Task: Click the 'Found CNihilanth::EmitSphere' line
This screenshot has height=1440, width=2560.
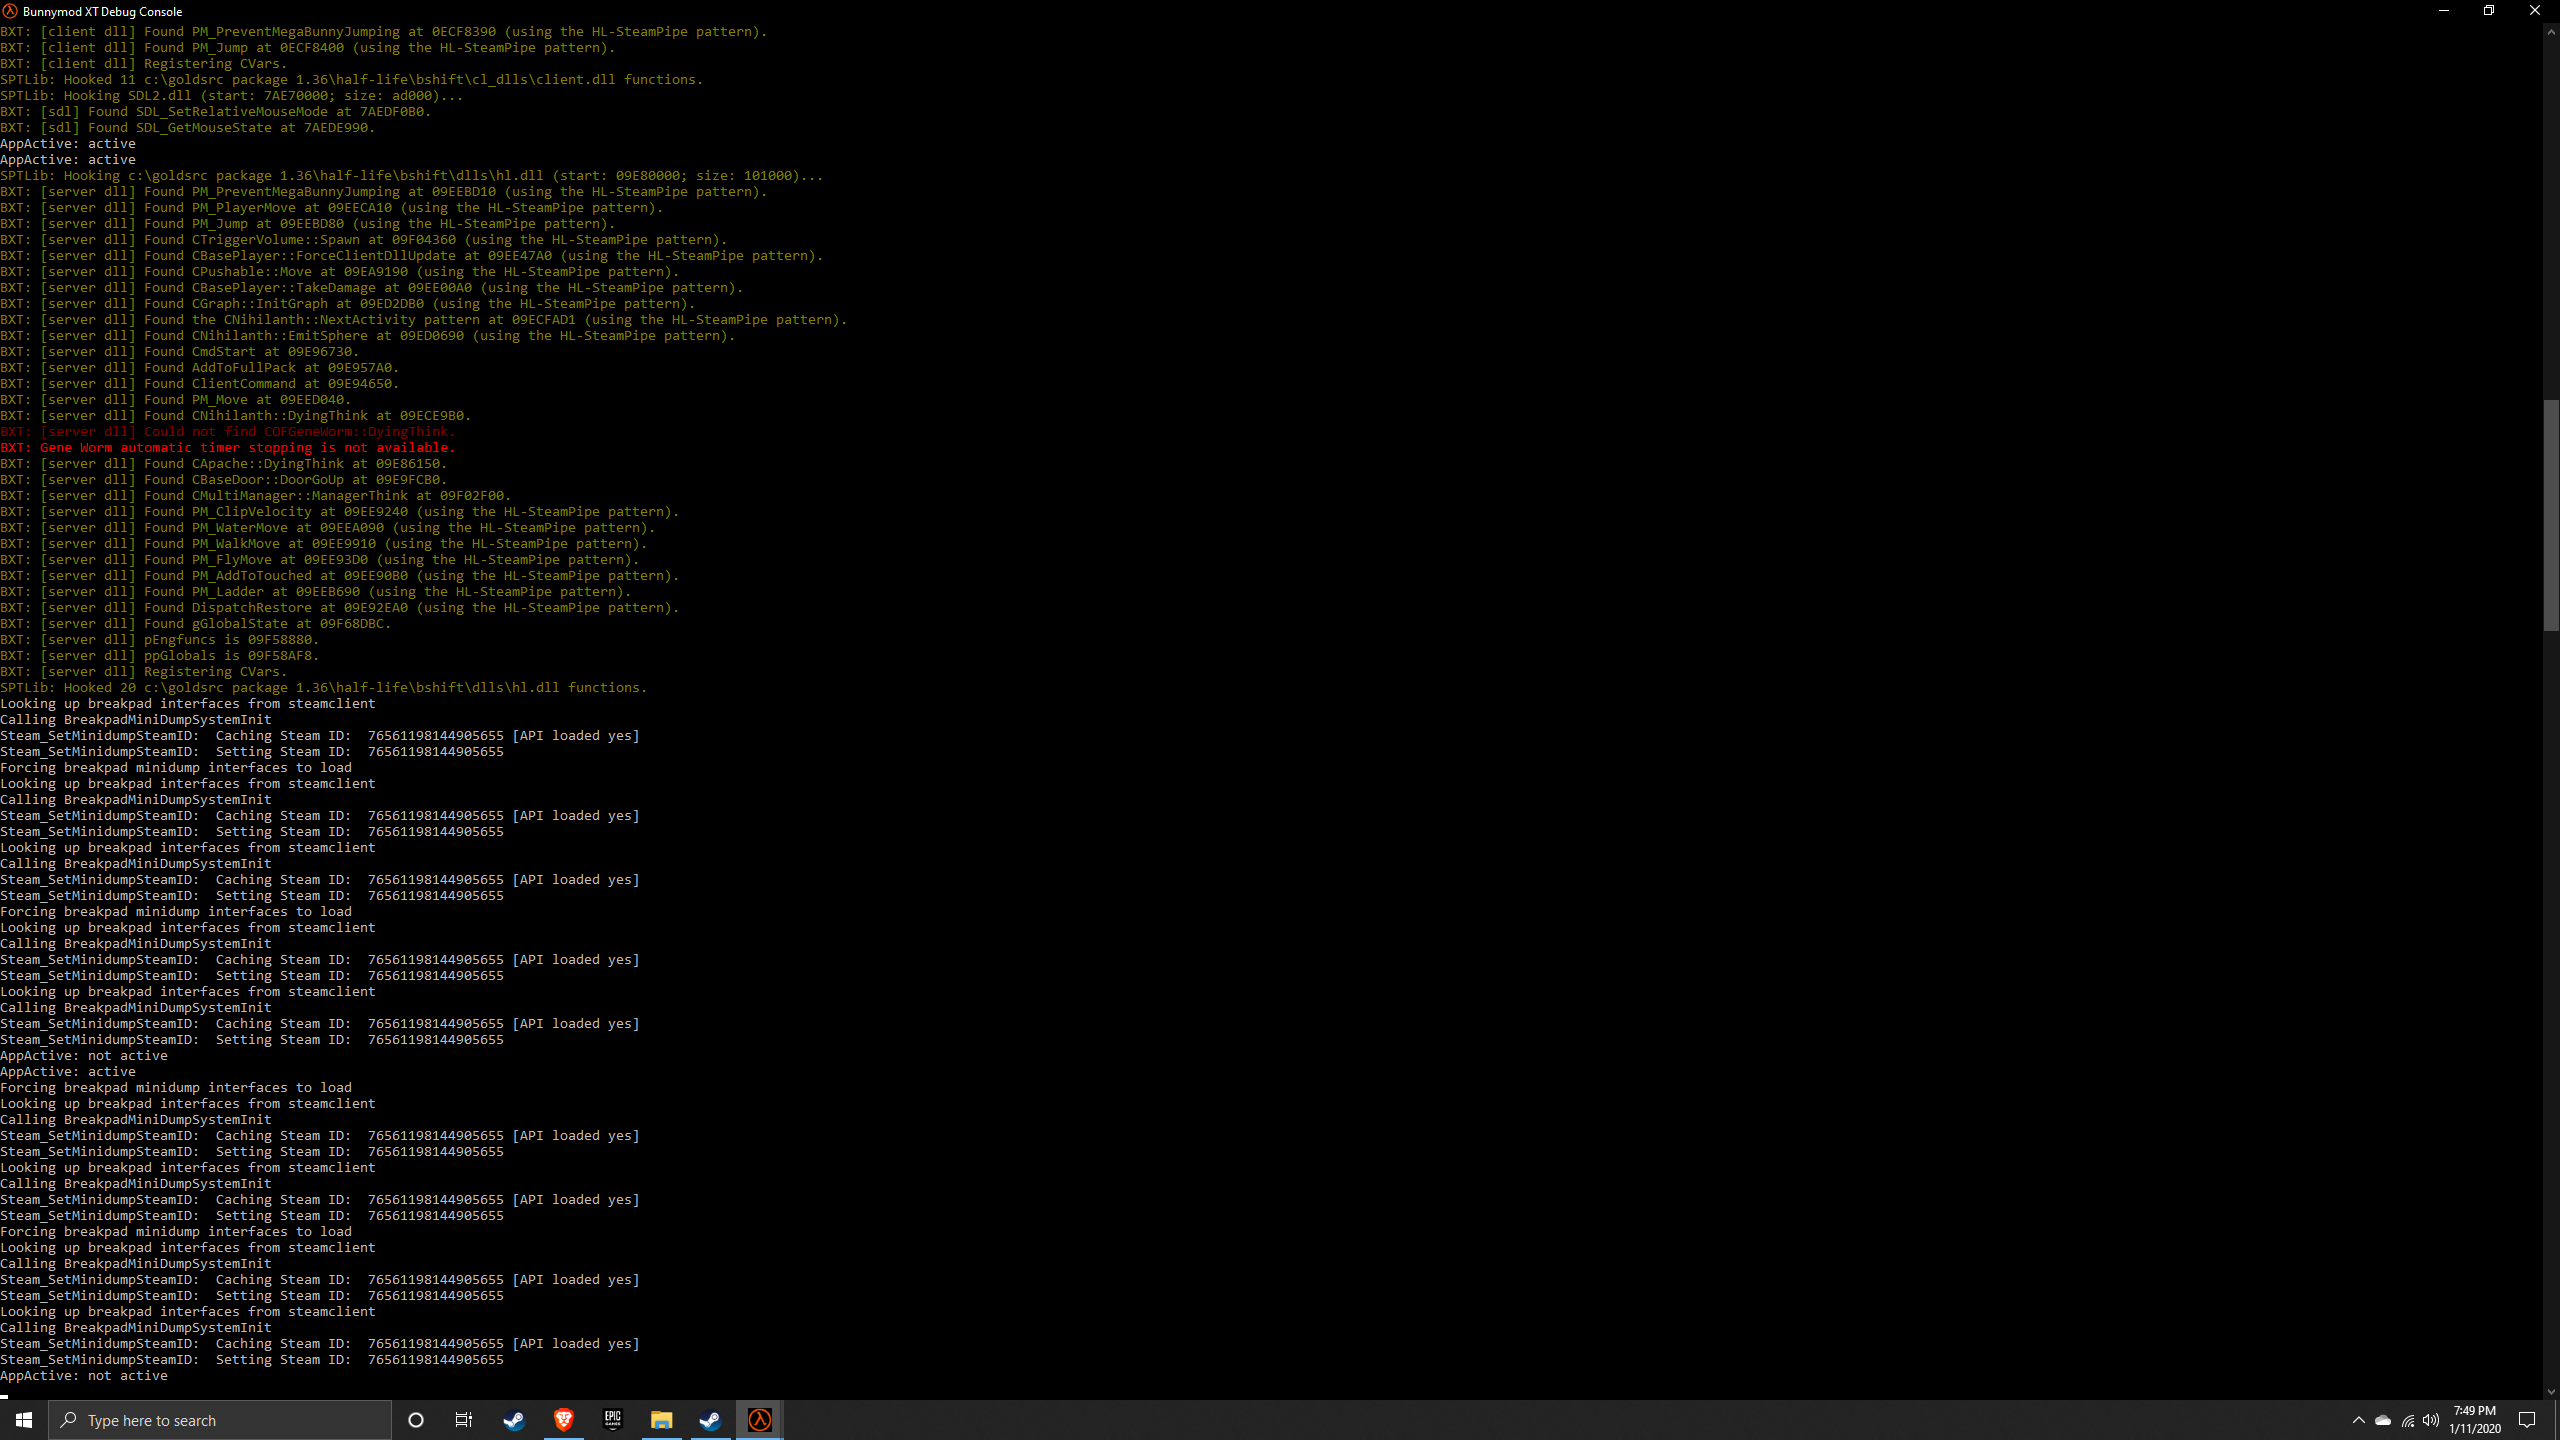Action: (368, 336)
